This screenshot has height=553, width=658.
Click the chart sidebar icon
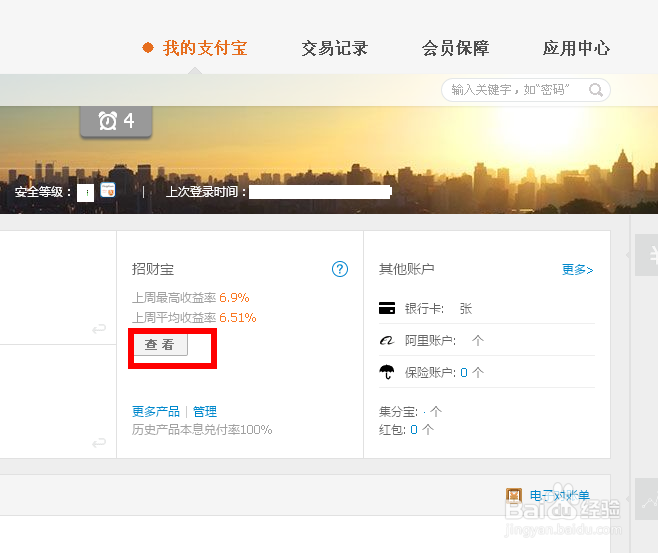point(648,499)
